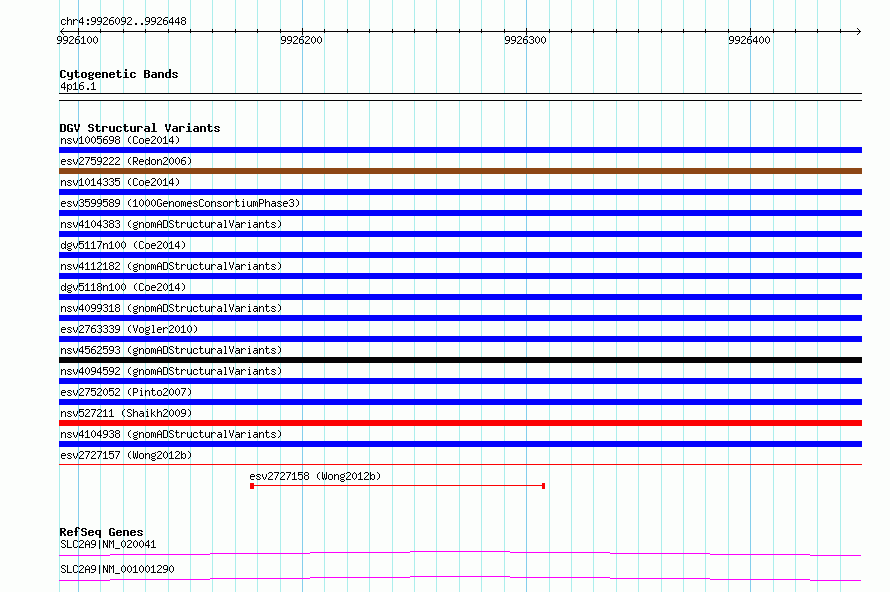Click the blue bar under nsv4104938
The width and height of the screenshot is (890, 592).
[x=460, y=444]
